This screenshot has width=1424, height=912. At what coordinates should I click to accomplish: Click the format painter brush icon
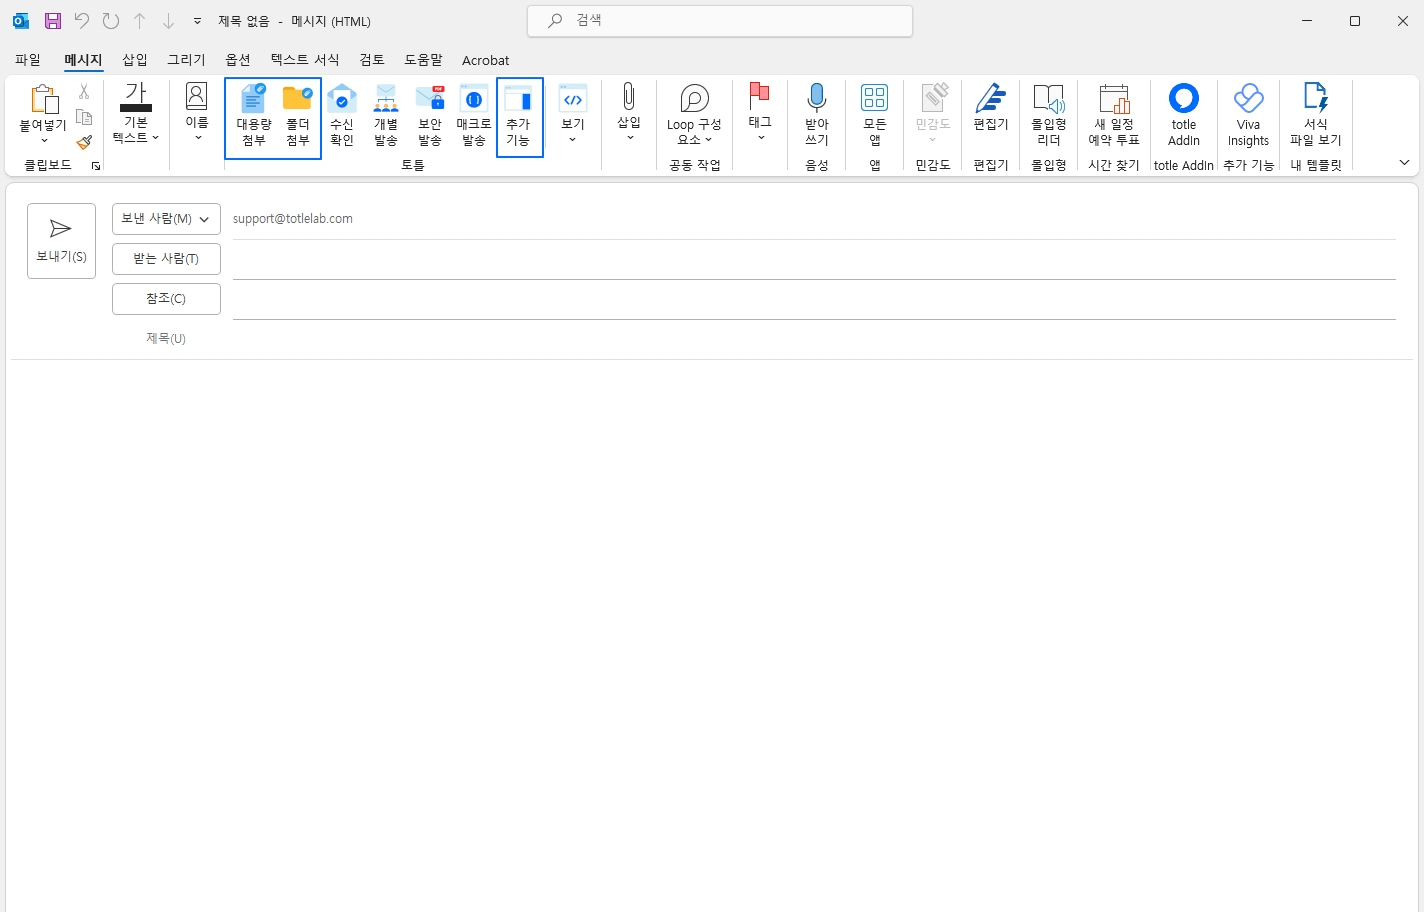point(84,143)
